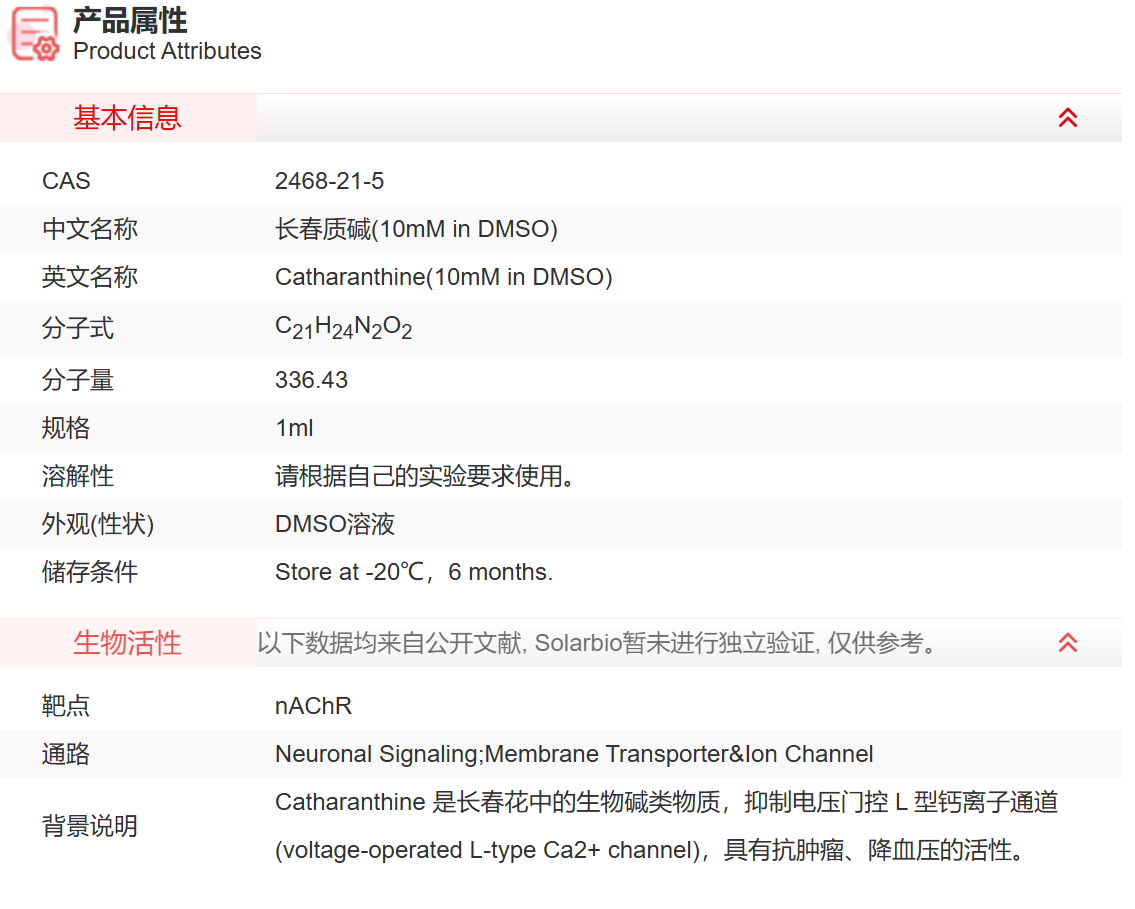Click the red document-with-gear Product Attributes icon
Viewport: 1135px width, 909px height.
click(x=33, y=33)
